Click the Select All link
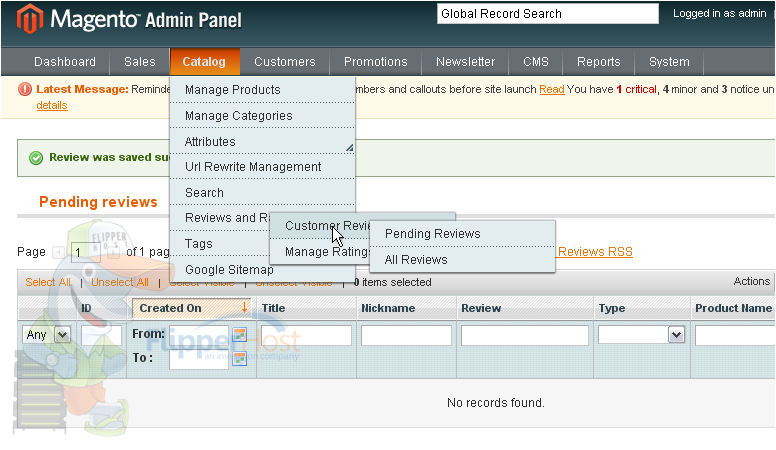 48,282
